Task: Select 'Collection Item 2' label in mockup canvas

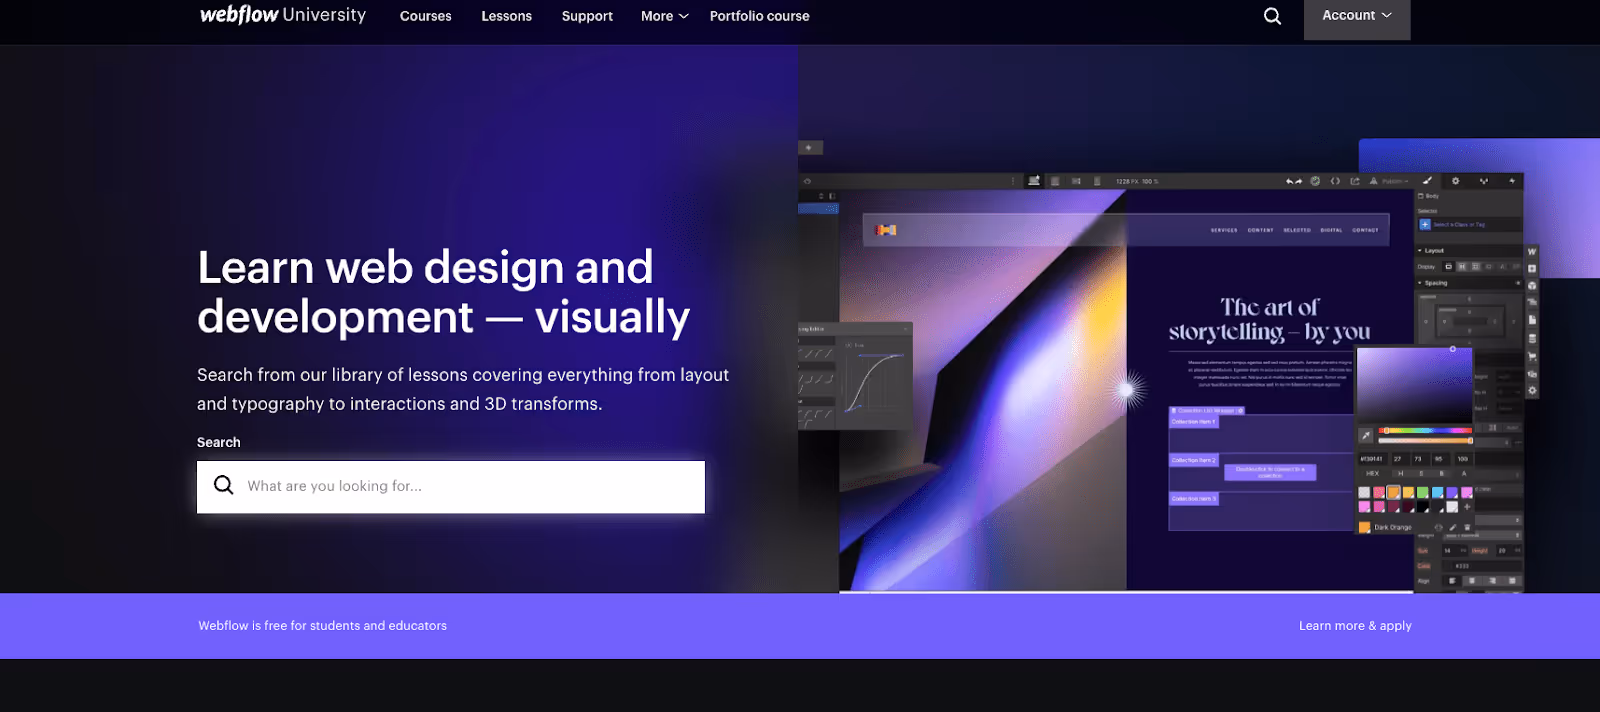Action: pyautogui.click(x=1194, y=460)
